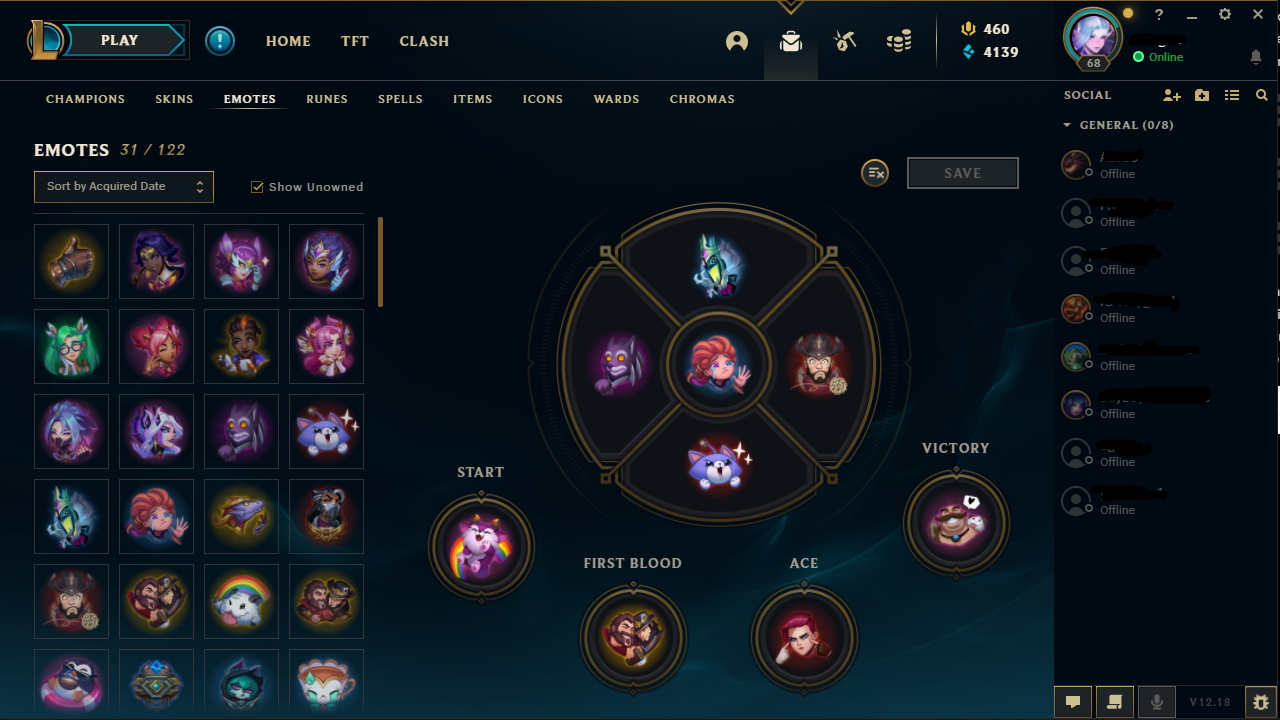Screen dimensions: 1280x720
Task: Select the thumbs-up gauntlet emote thumbnail
Action: pyautogui.click(x=71, y=261)
